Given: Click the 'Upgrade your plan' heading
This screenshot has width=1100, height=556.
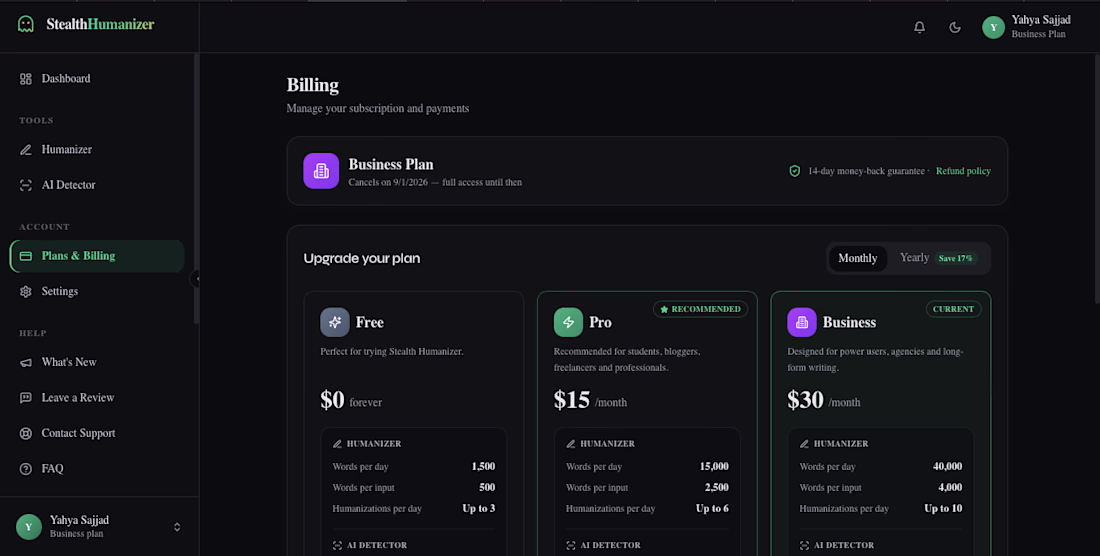Looking at the screenshot, I should pos(362,259).
